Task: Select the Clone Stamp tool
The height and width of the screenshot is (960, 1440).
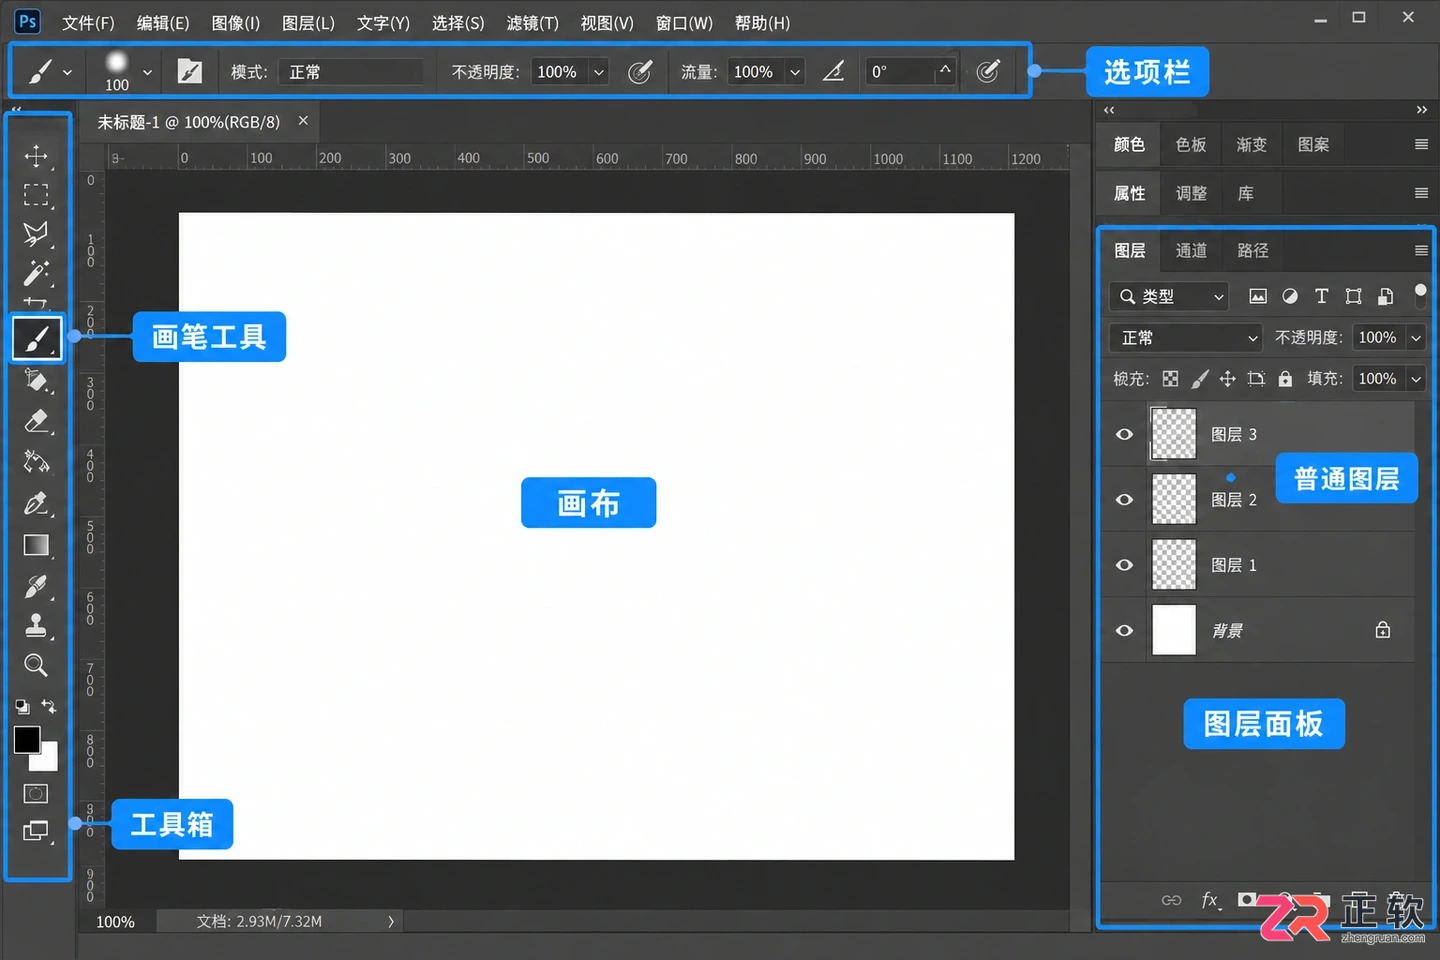Action: click(x=36, y=626)
